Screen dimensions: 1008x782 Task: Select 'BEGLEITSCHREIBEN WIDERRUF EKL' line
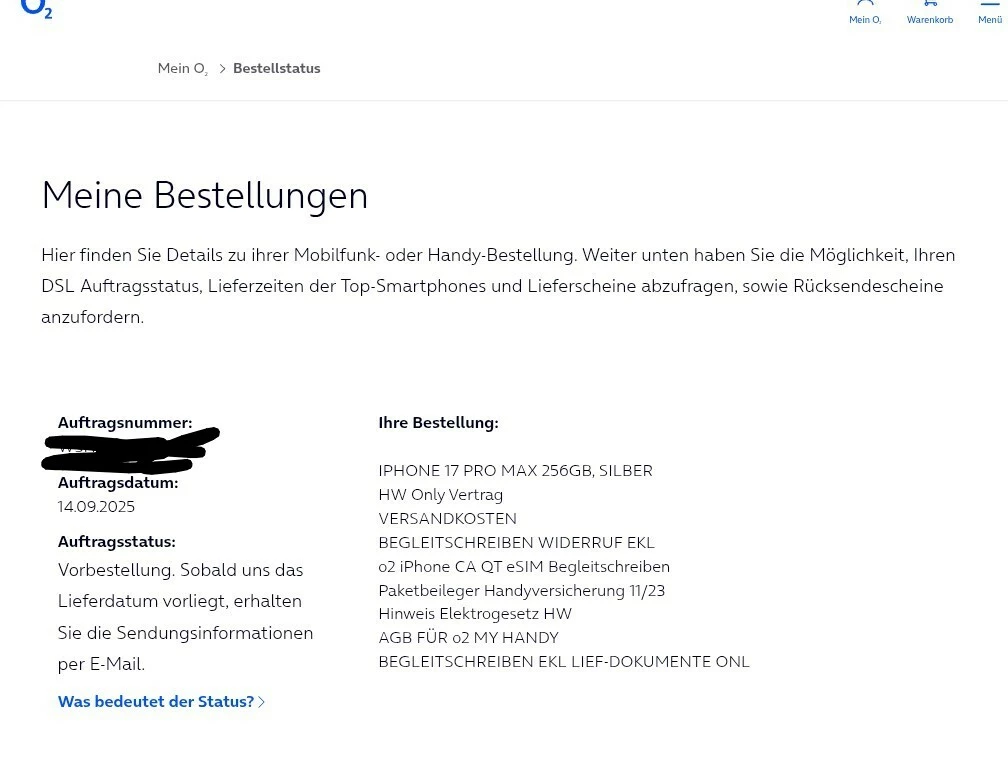(x=517, y=543)
